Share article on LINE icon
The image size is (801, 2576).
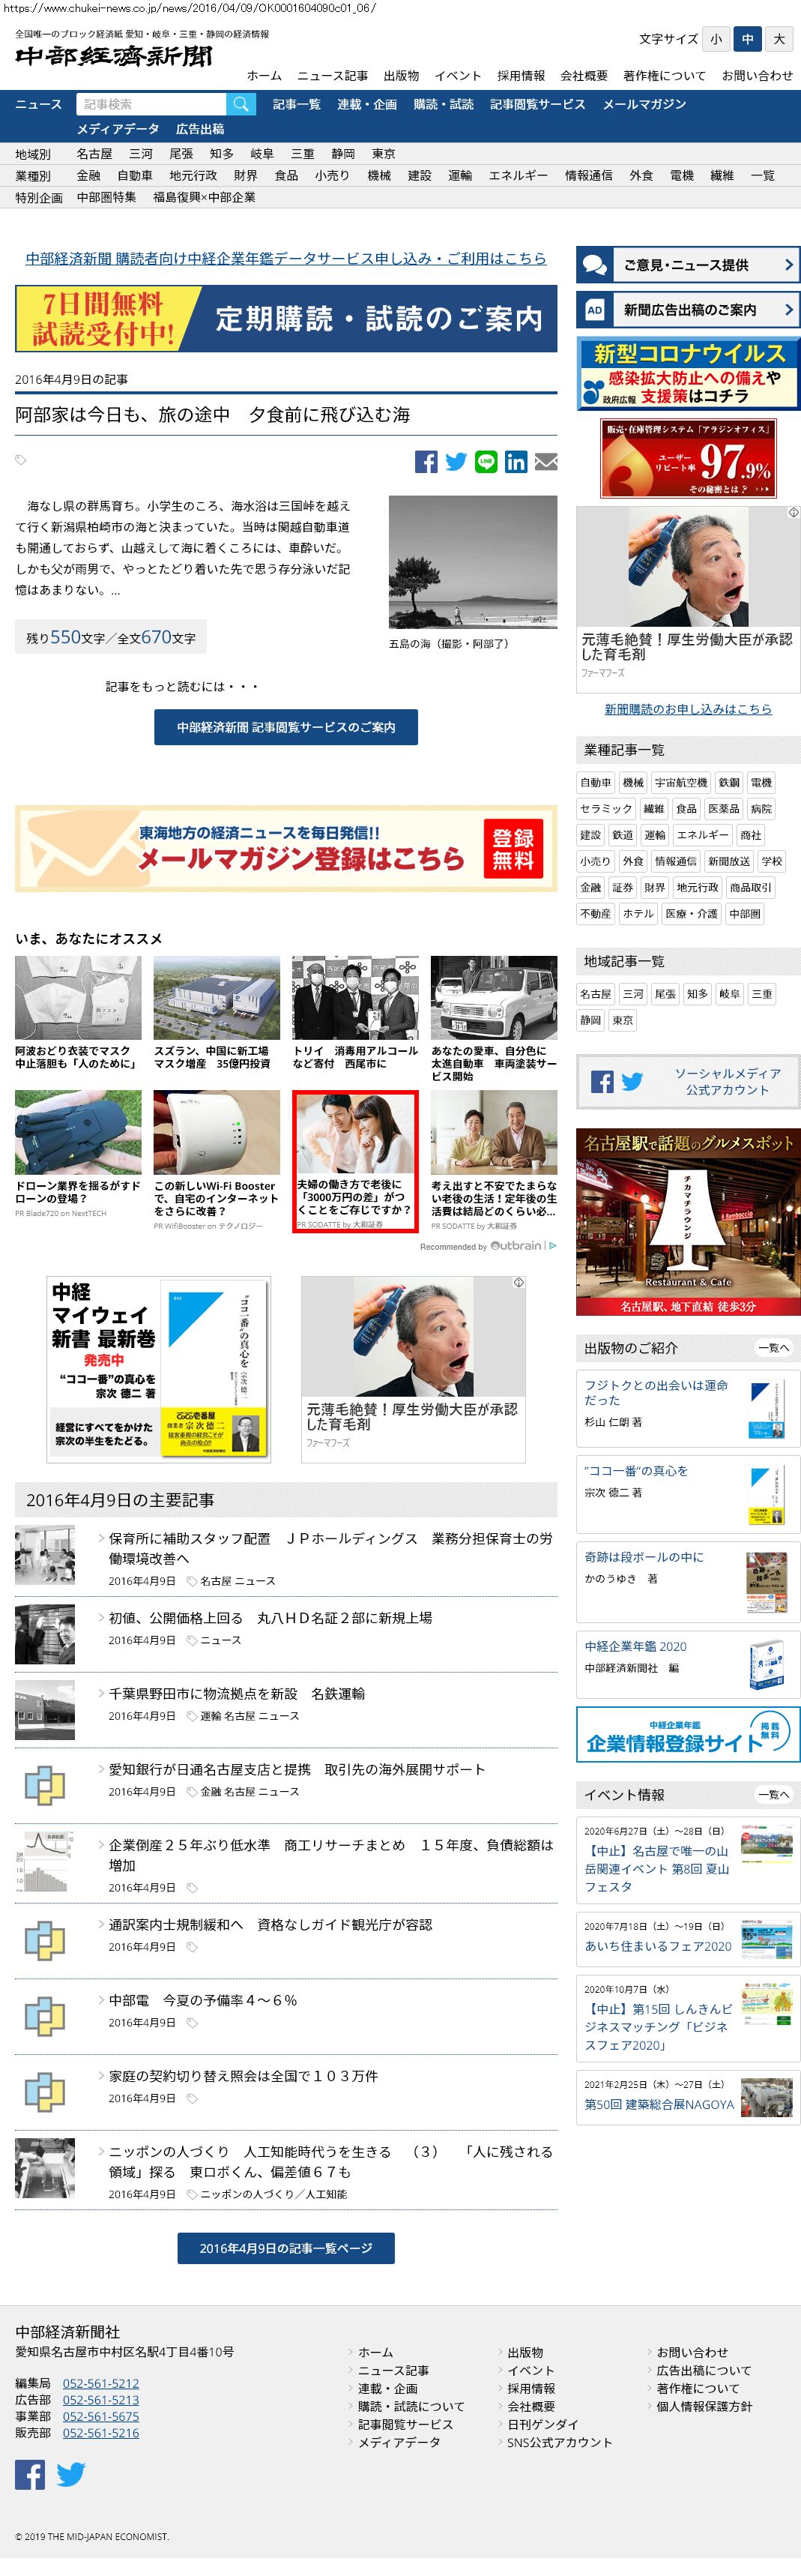click(x=486, y=461)
